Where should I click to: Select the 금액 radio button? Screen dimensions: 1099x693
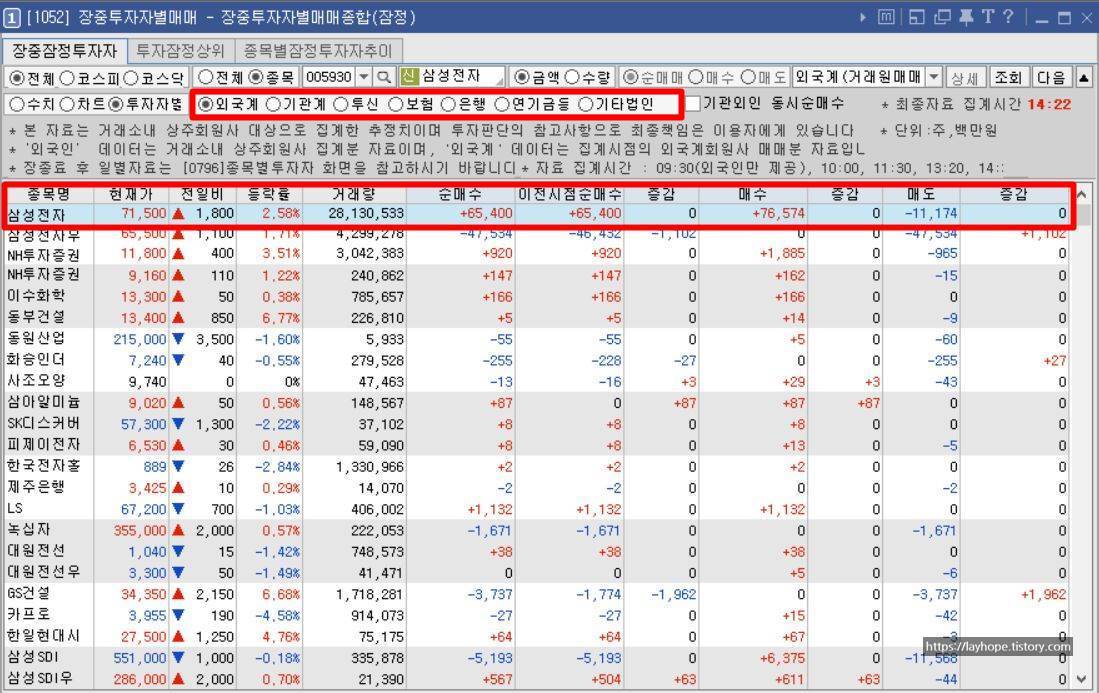click(x=521, y=77)
